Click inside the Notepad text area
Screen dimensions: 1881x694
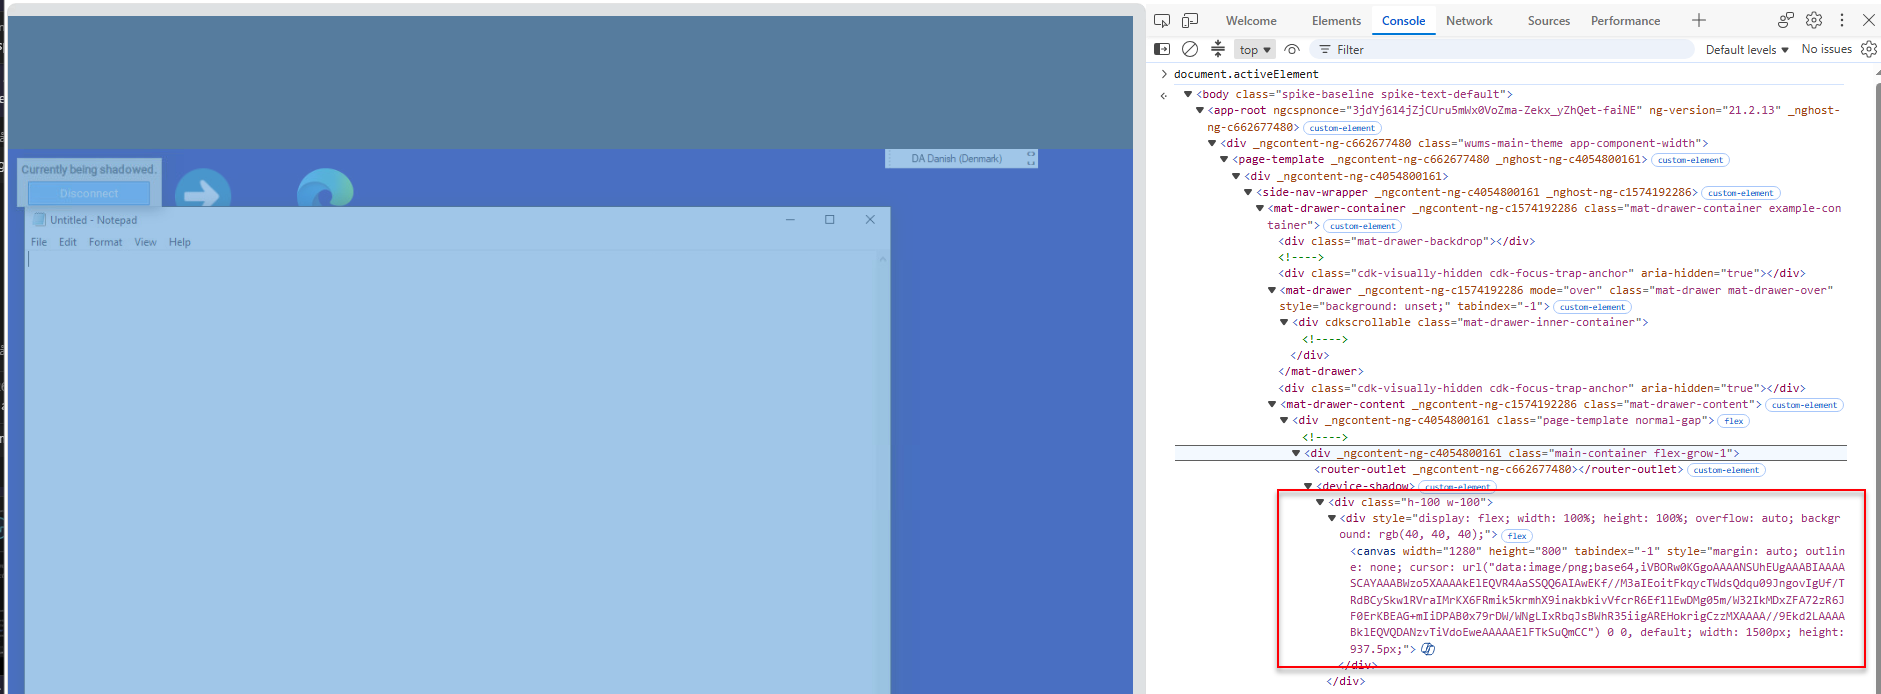pyautogui.click(x=451, y=470)
